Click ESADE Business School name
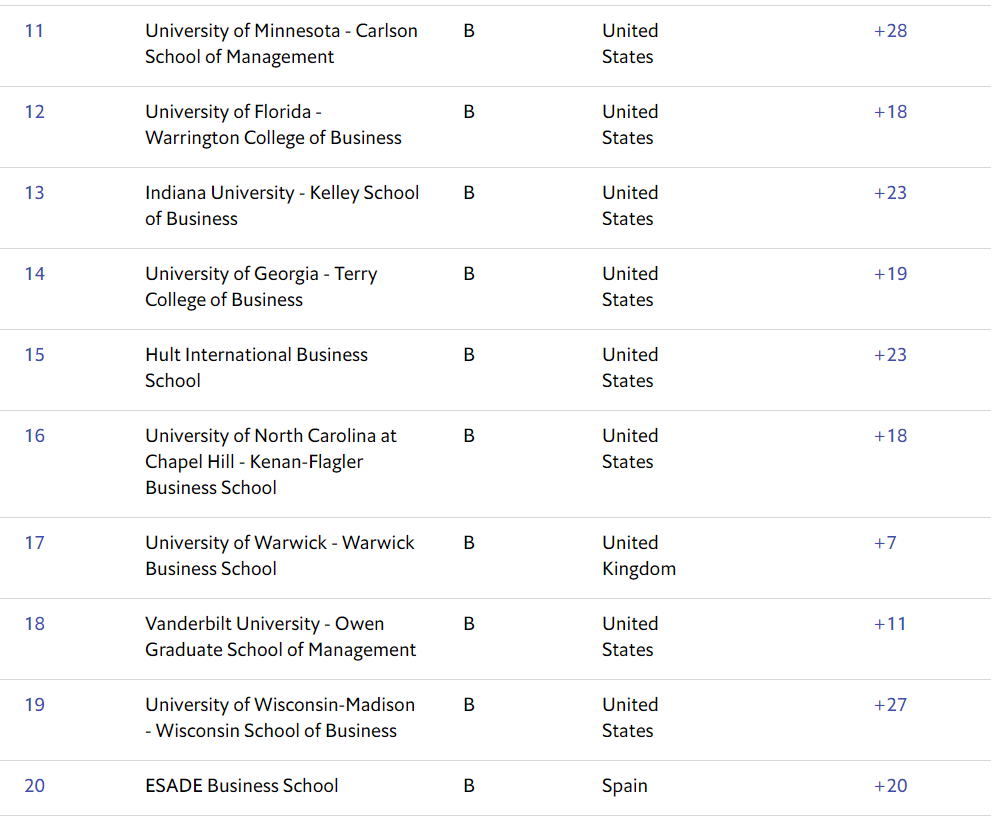 pyautogui.click(x=241, y=786)
